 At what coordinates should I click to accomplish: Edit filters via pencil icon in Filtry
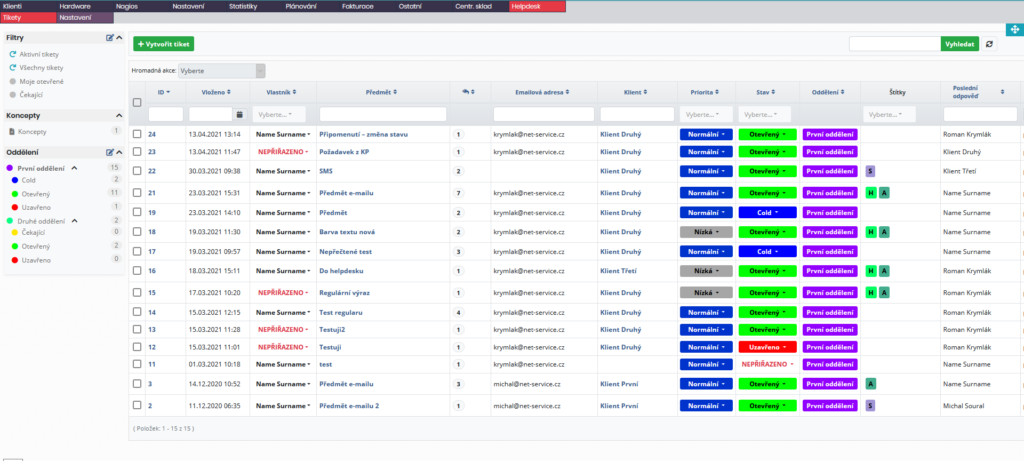[x=110, y=38]
